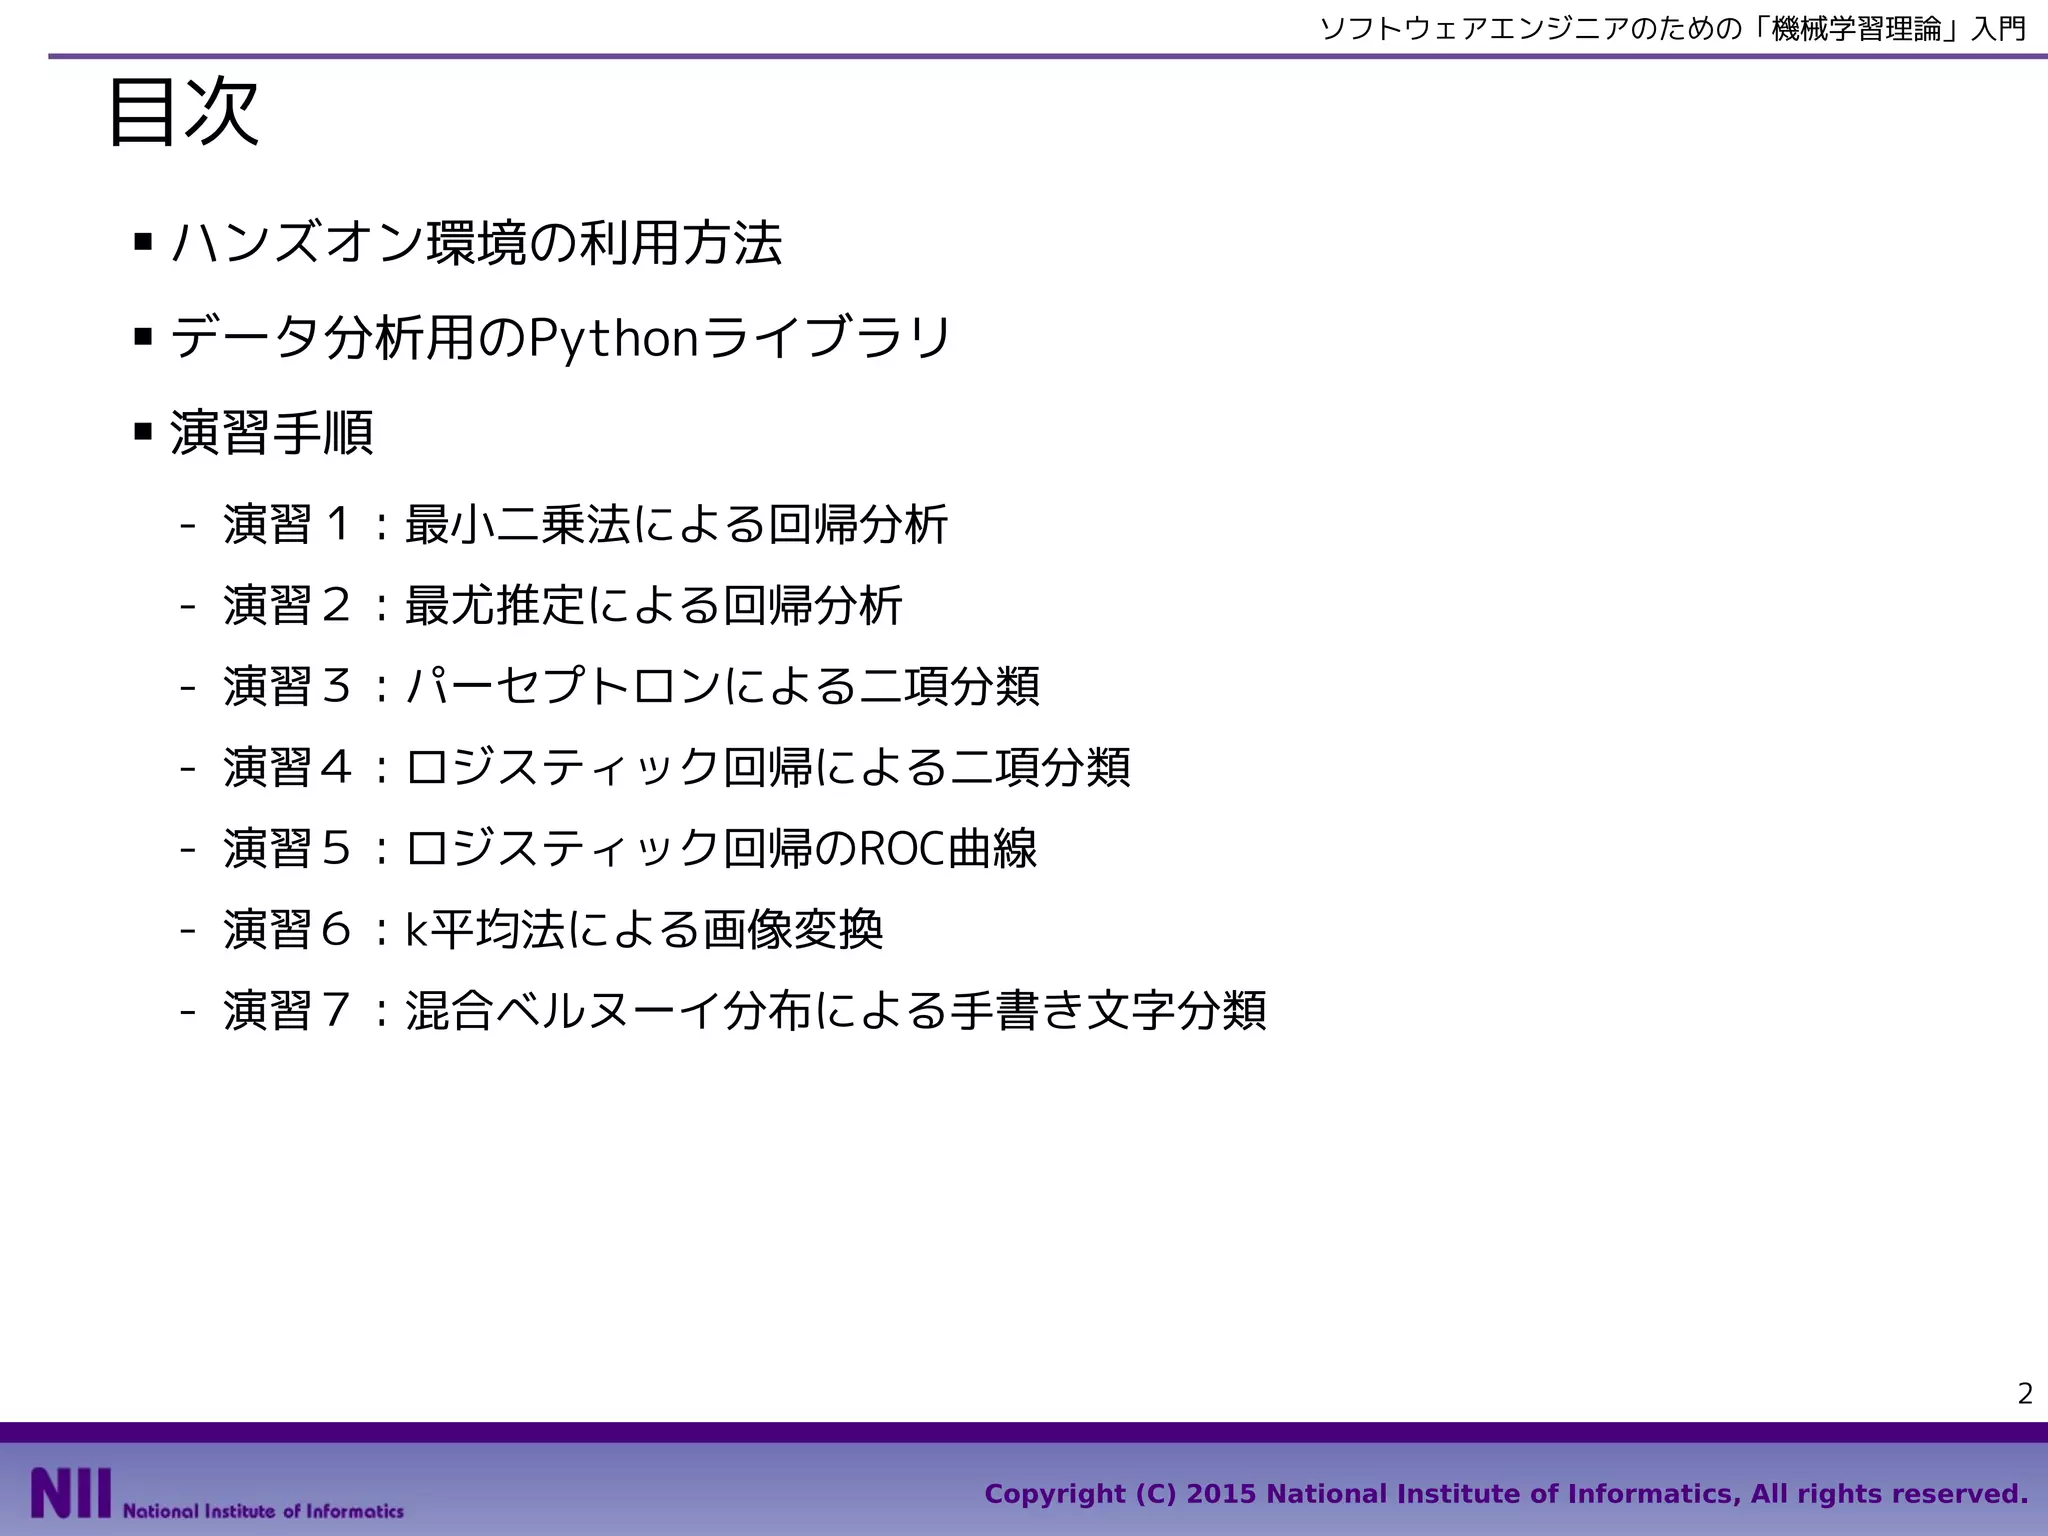Click the purple header divider line
2048x1536 pixels.
pos(1000,56)
